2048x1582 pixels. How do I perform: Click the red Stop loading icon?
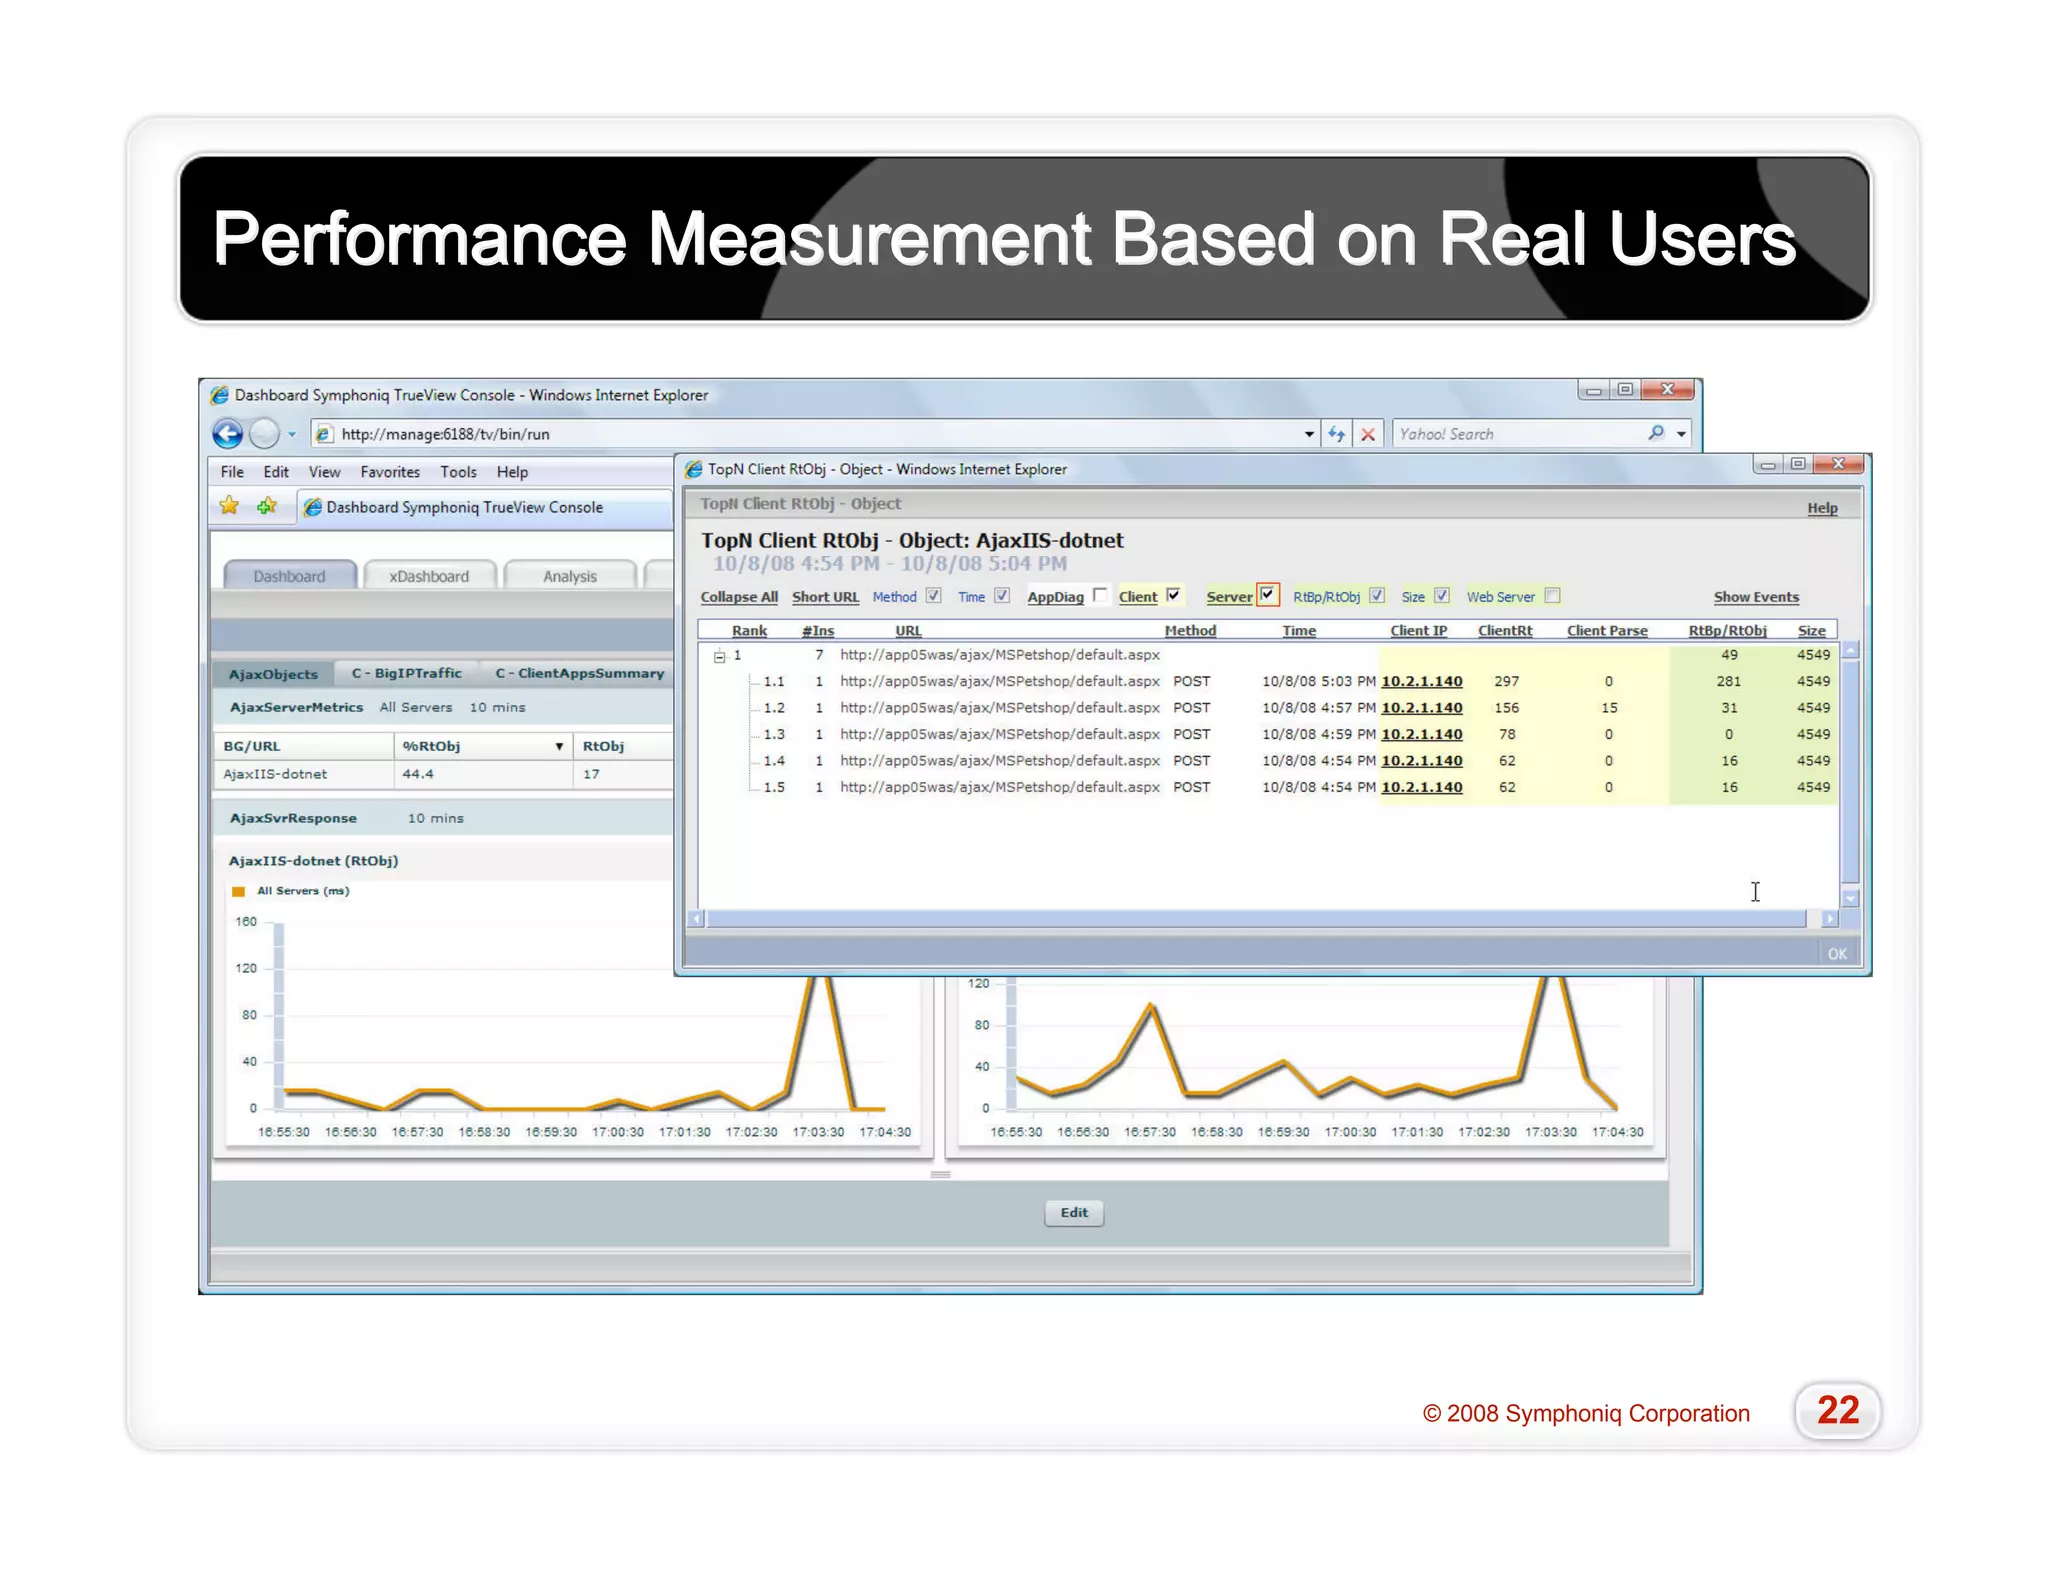[1368, 434]
